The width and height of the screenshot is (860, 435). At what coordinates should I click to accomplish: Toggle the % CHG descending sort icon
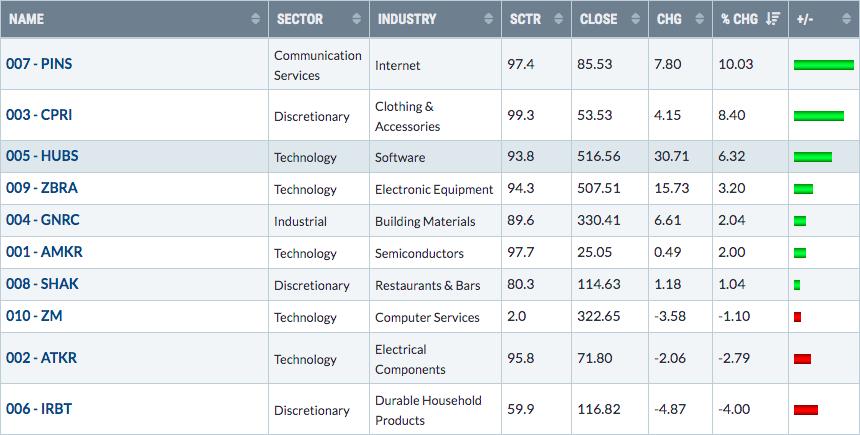pyautogui.click(x=773, y=19)
